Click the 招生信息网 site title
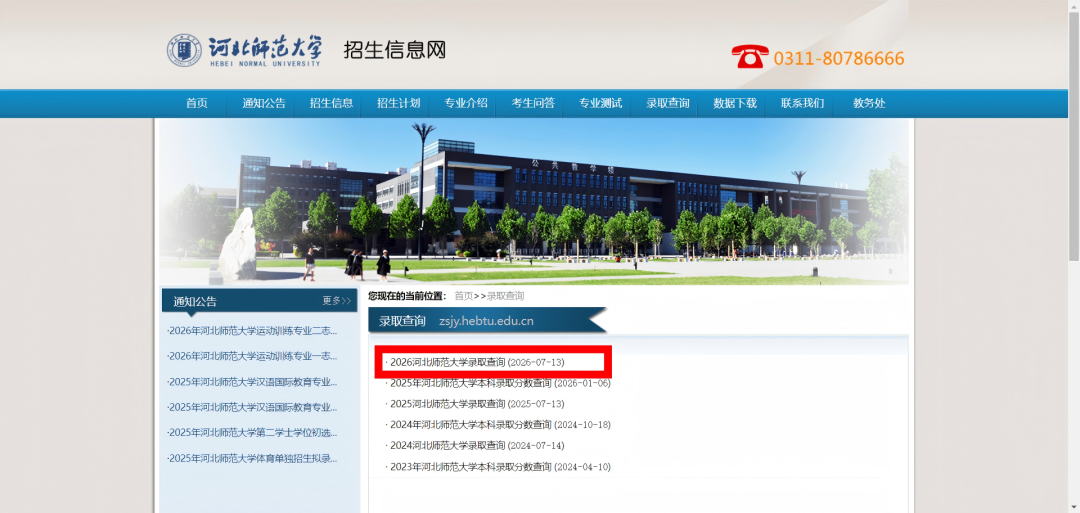The height and width of the screenshot is (513, 1080). tap(395, 50)
